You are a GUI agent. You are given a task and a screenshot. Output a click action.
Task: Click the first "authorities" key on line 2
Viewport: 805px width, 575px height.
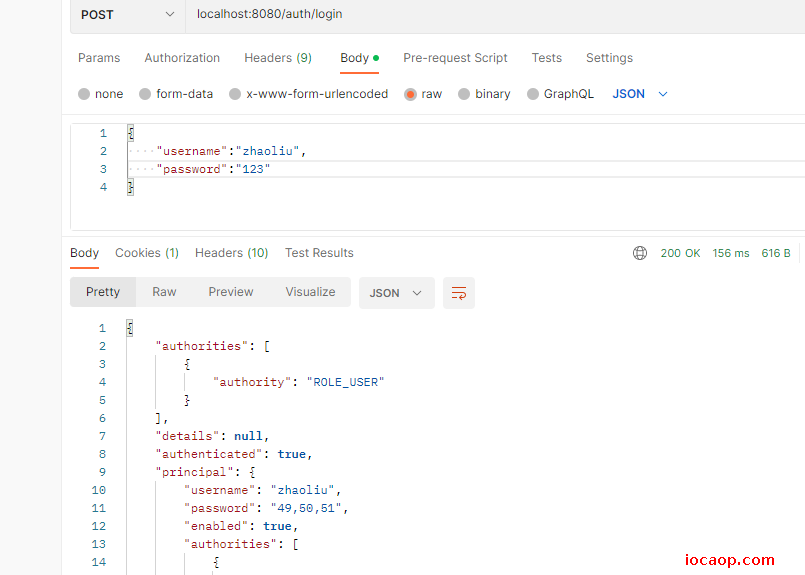(202, 347)
